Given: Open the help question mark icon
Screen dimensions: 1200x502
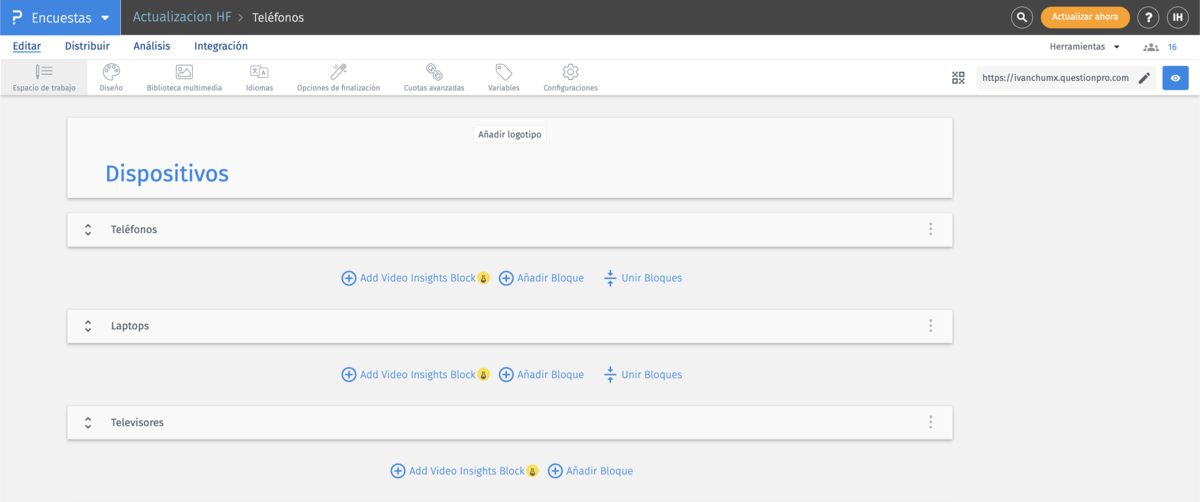Looking at the screenshot, I should (x=1149, y=17).
